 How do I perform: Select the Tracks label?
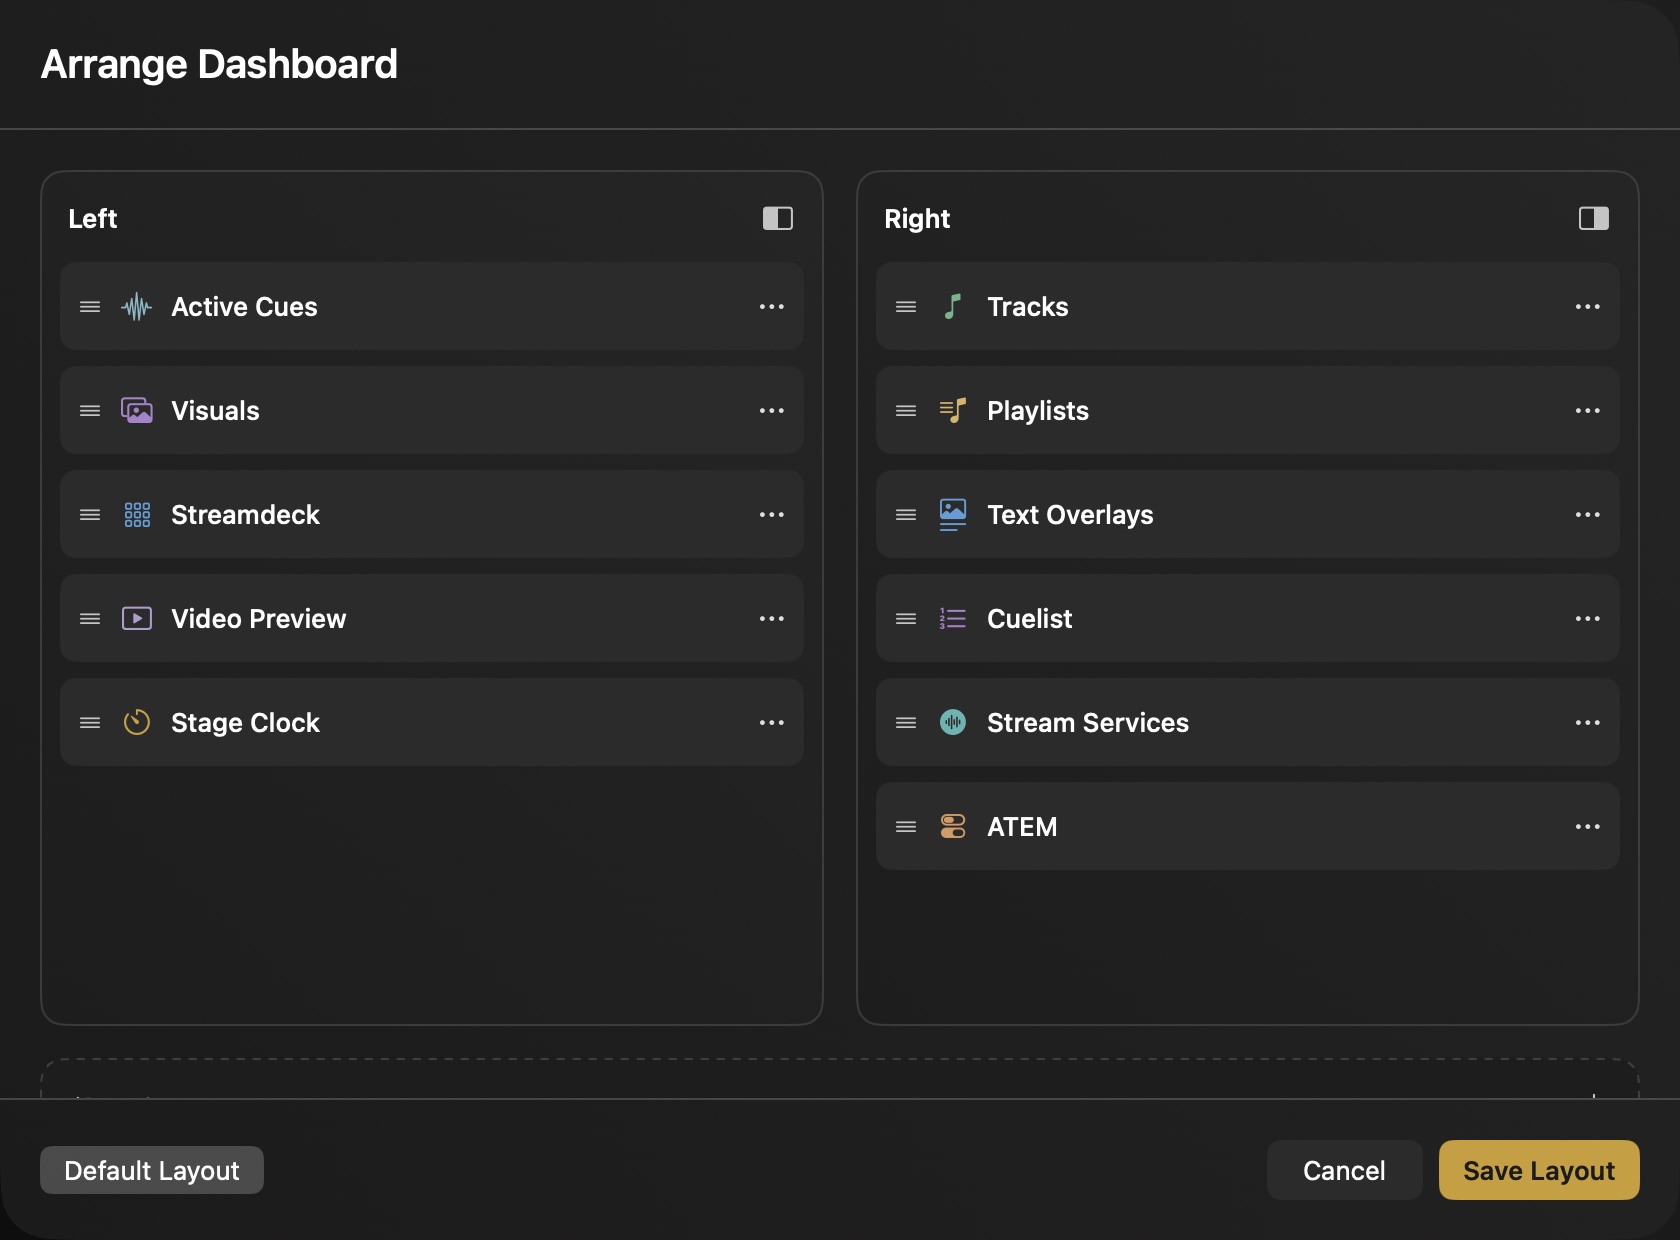(x=1027, y=307)
